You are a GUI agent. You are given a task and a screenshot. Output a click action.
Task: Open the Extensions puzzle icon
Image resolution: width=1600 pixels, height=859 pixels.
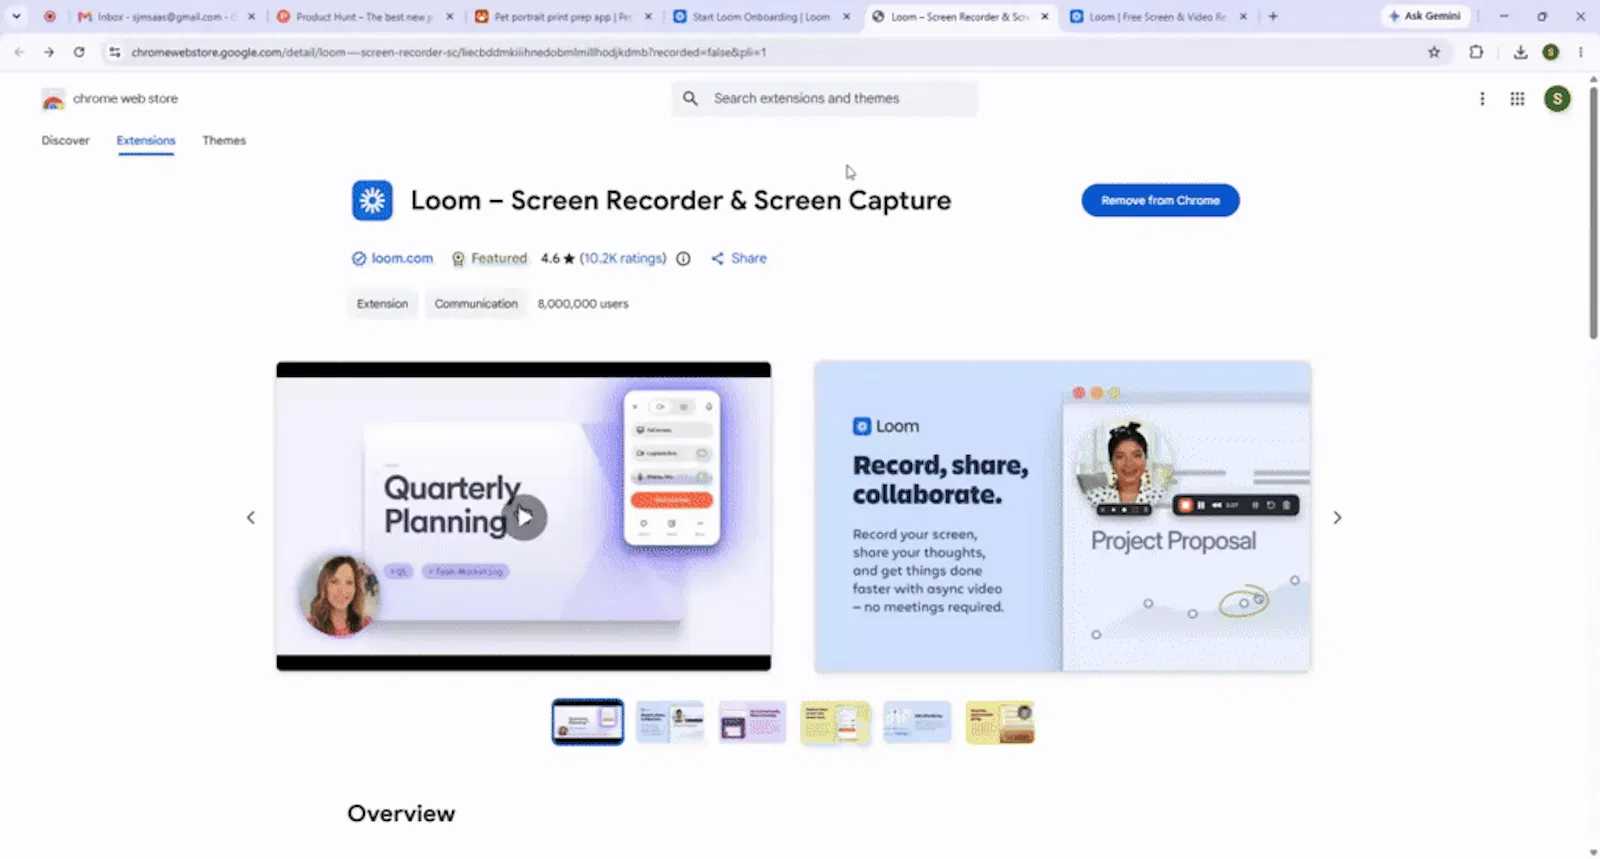pos(1476,52)
